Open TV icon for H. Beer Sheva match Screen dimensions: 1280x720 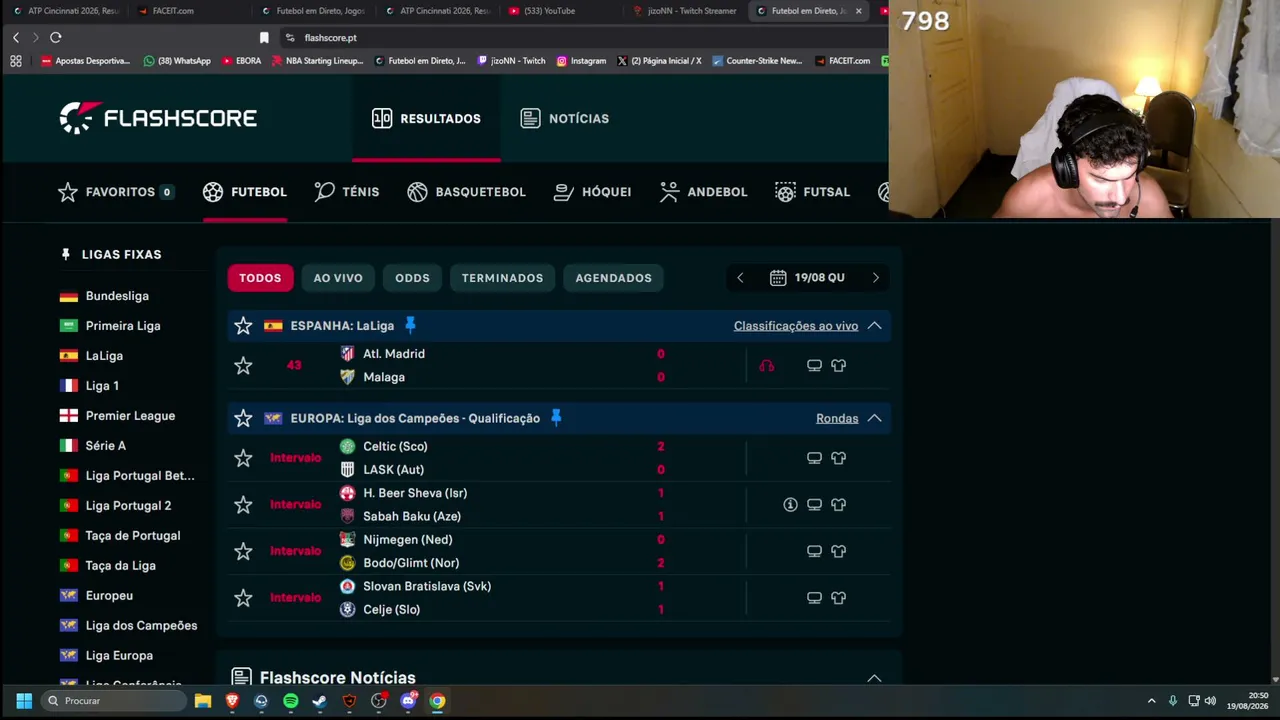click(814, 505)
